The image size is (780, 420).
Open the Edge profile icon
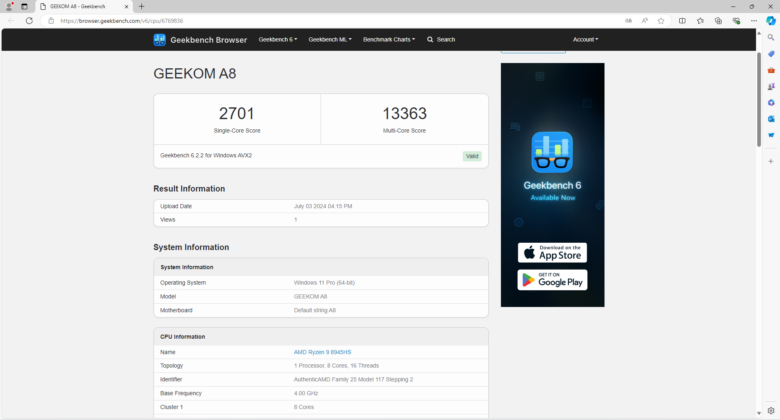coord(9,6)
